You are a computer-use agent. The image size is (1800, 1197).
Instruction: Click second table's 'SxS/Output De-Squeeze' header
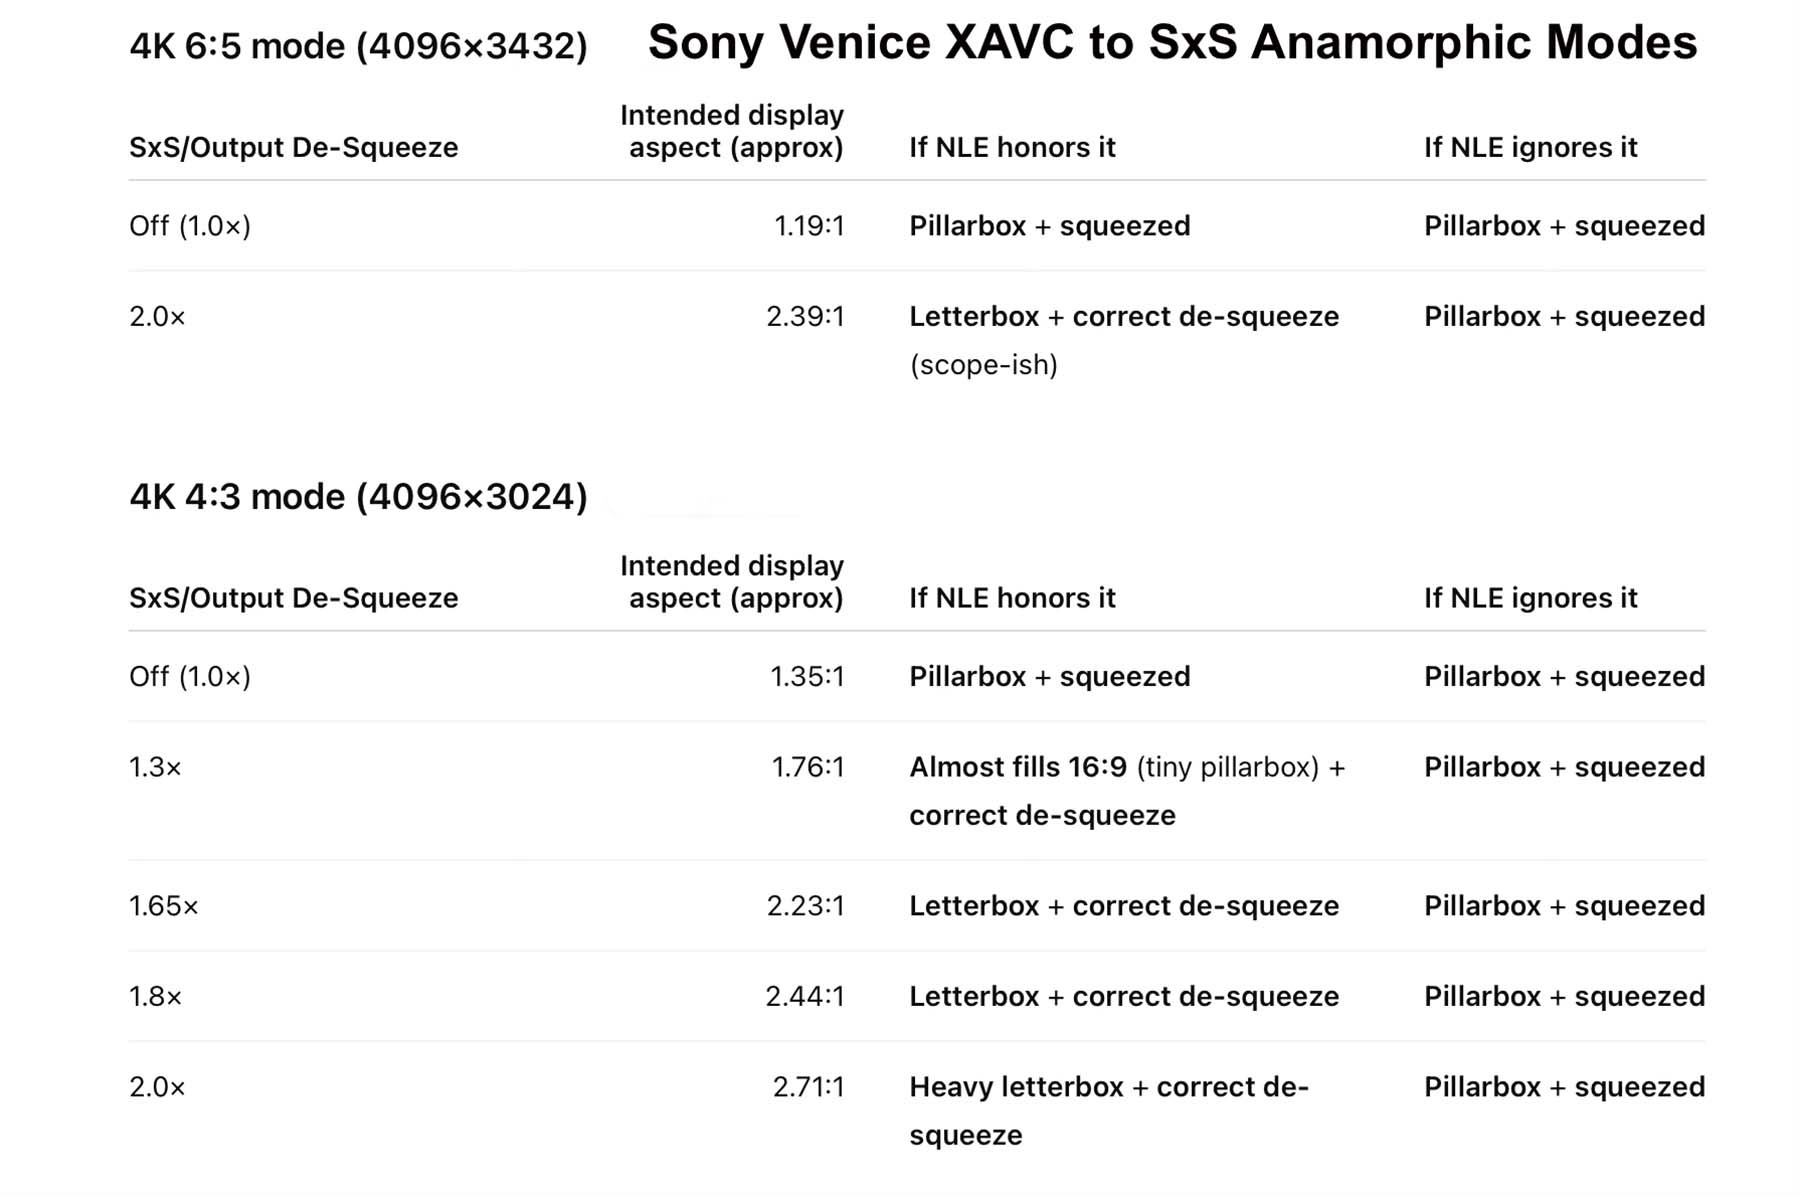click(294, 599)
